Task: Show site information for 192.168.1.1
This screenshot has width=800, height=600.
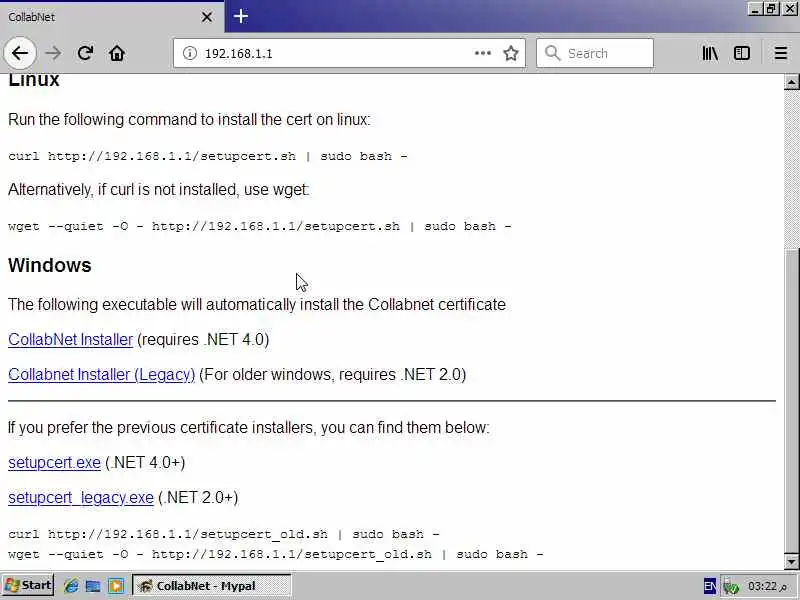Action: [x=190, y=53]
